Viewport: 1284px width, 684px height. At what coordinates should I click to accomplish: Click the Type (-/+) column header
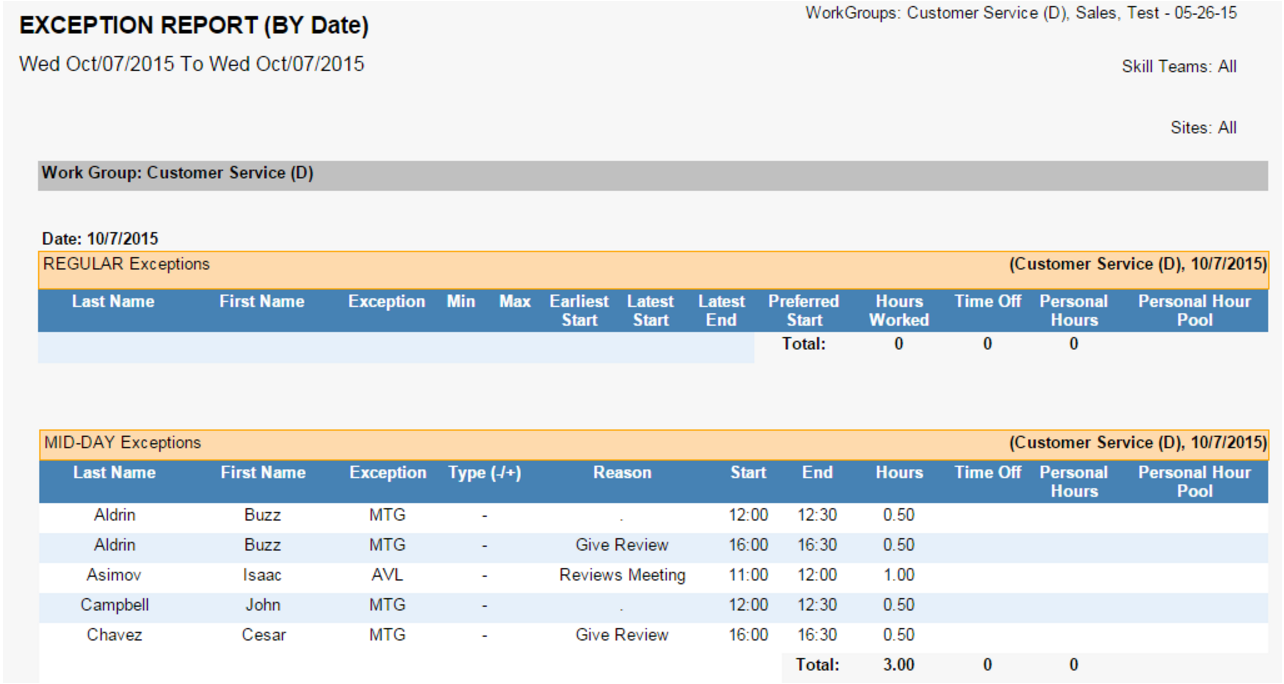click(x=485, y=473)
